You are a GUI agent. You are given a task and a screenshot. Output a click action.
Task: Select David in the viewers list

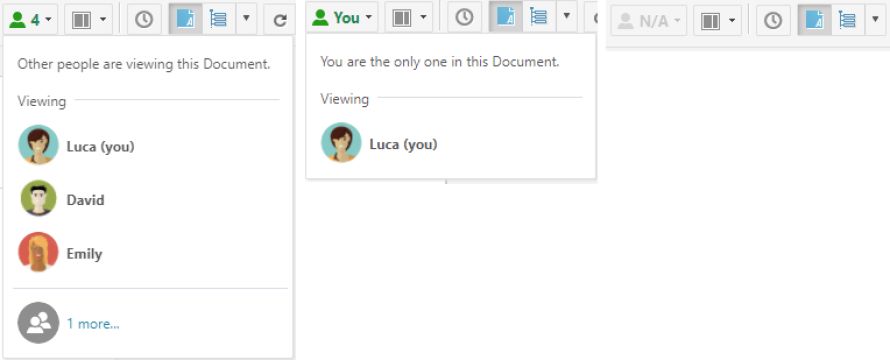tap(85, 200)
